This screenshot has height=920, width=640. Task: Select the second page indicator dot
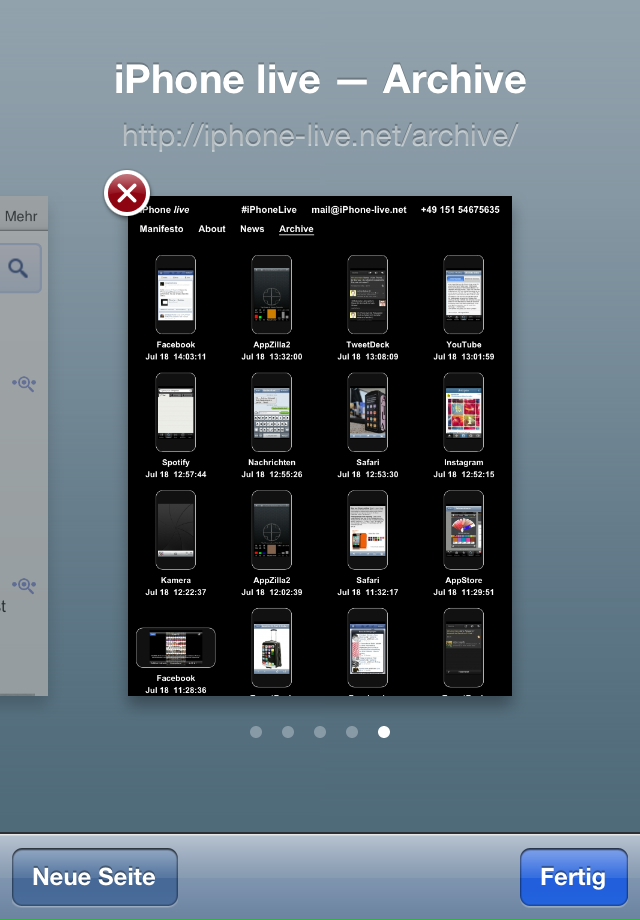click(288, 732)
